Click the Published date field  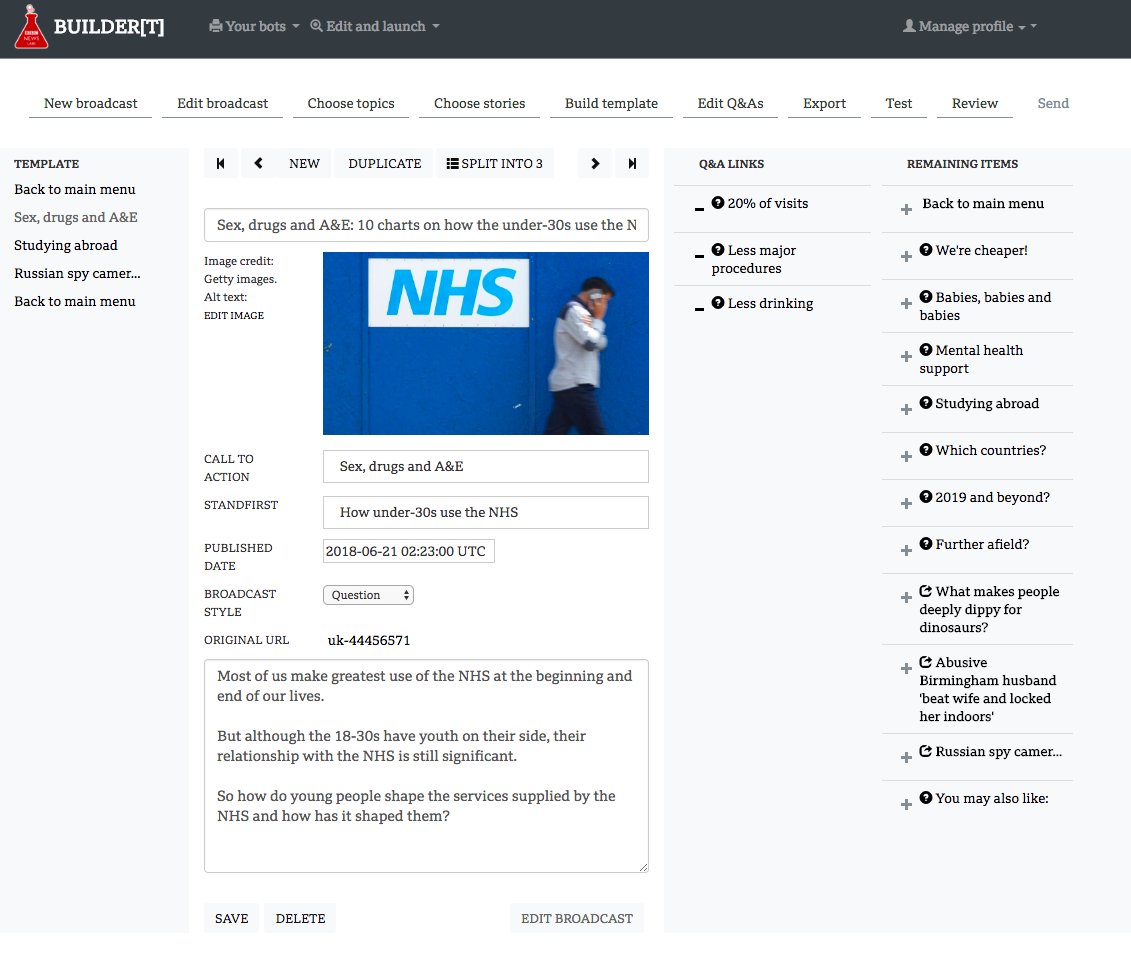[408, 551]
